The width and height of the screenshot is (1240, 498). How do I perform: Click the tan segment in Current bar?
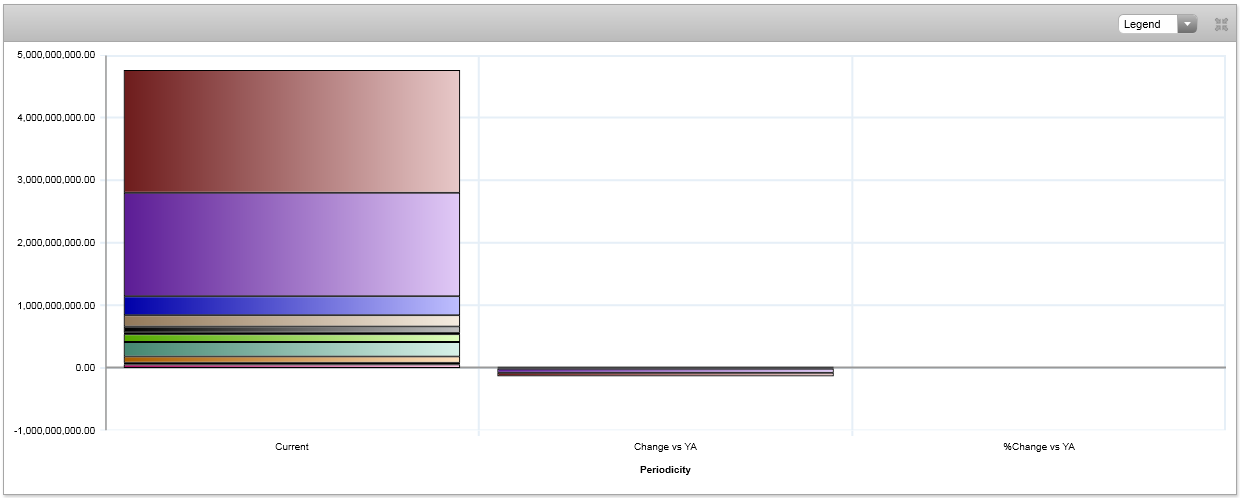click(291, 321)
